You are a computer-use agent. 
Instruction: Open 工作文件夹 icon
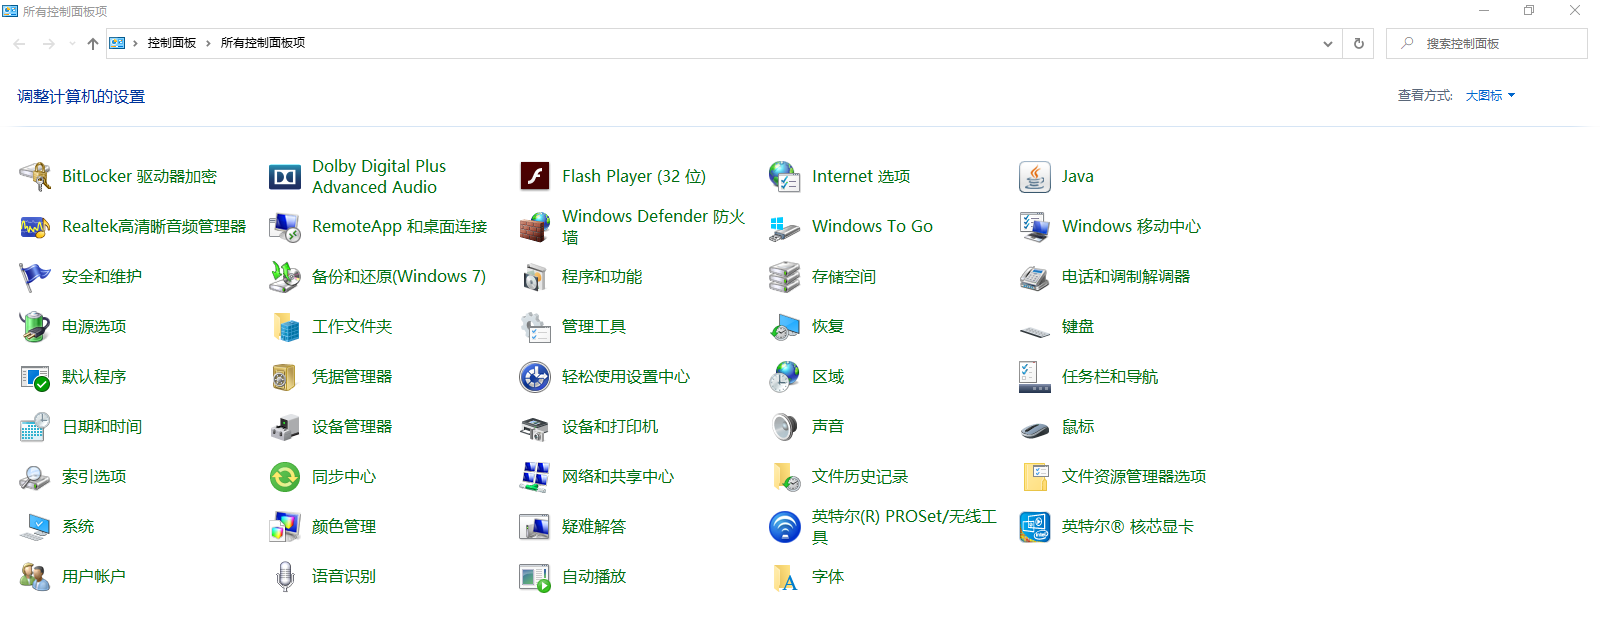pyautogui.click(x=285, y=327)
